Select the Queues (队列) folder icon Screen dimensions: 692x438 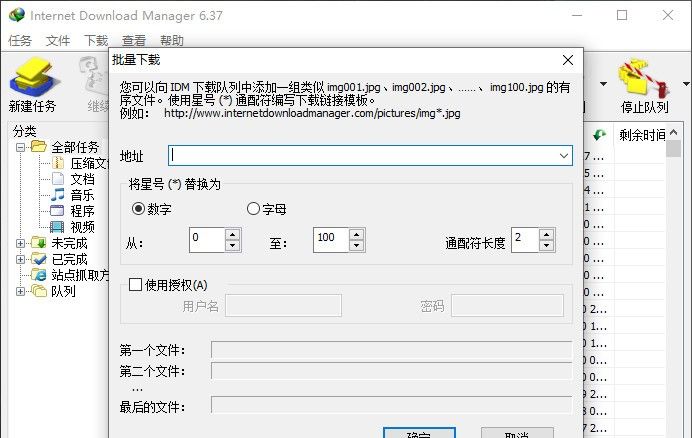tap(38, 291)
